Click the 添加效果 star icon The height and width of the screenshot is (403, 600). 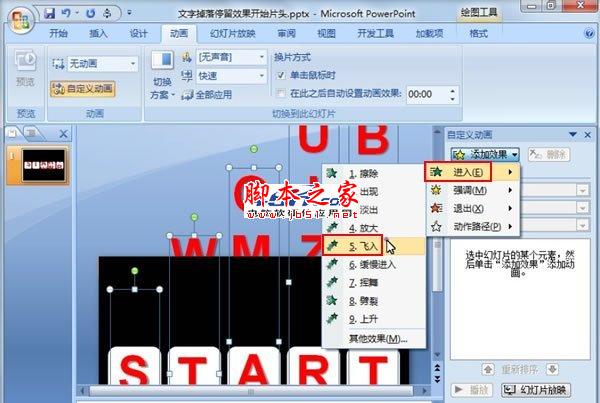[459, 155]
